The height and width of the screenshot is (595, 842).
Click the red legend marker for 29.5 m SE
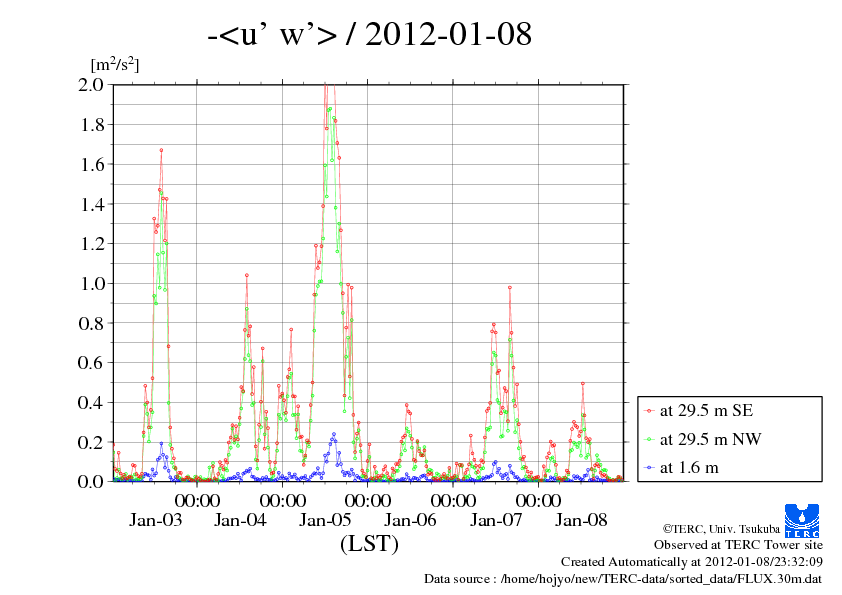pyautogui.click(x=650, y=411)
